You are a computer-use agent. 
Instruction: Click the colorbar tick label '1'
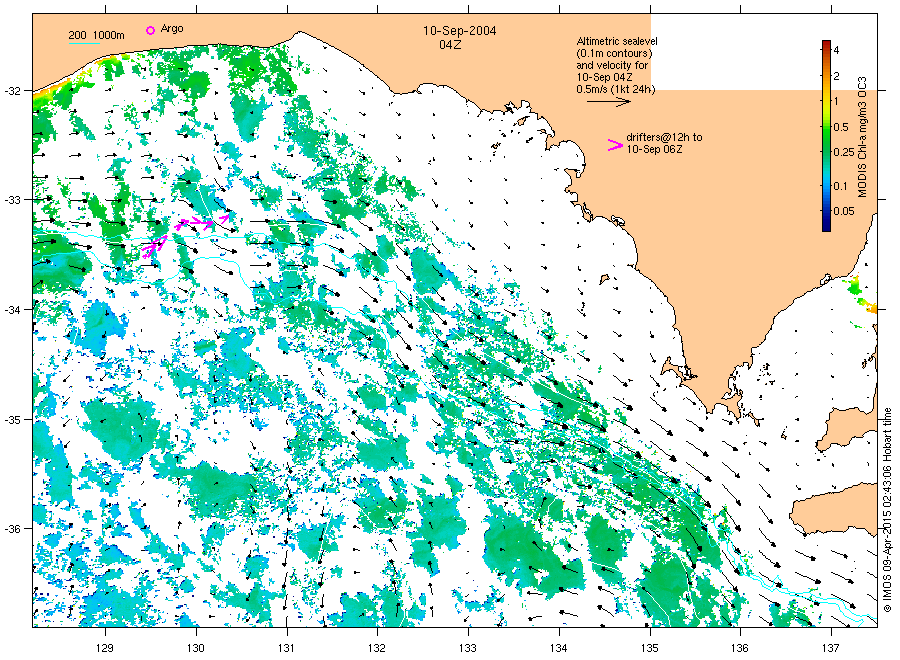click(x=836, y=102)
